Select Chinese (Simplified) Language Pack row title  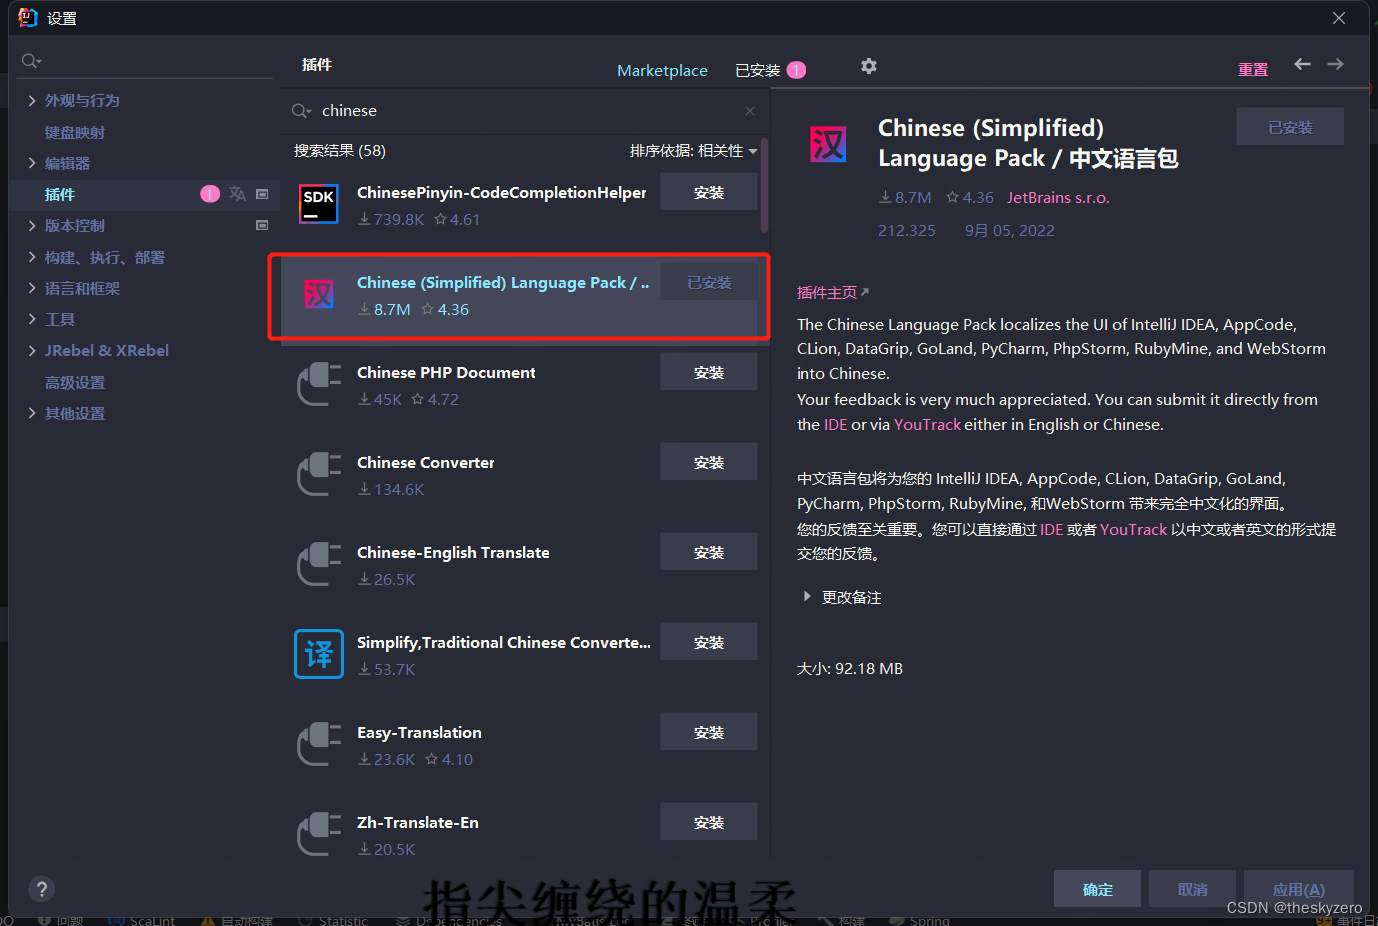[x=503, y=283]
